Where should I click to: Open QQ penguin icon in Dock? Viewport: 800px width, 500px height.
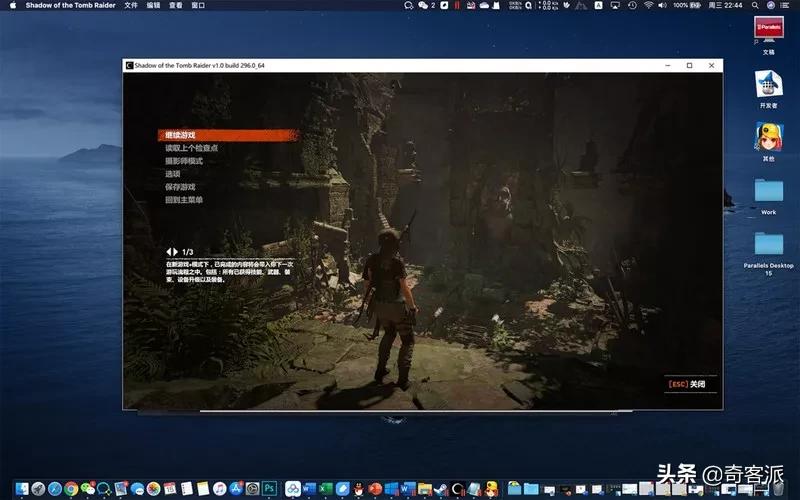pyautogui.click(x=359, y=489)
